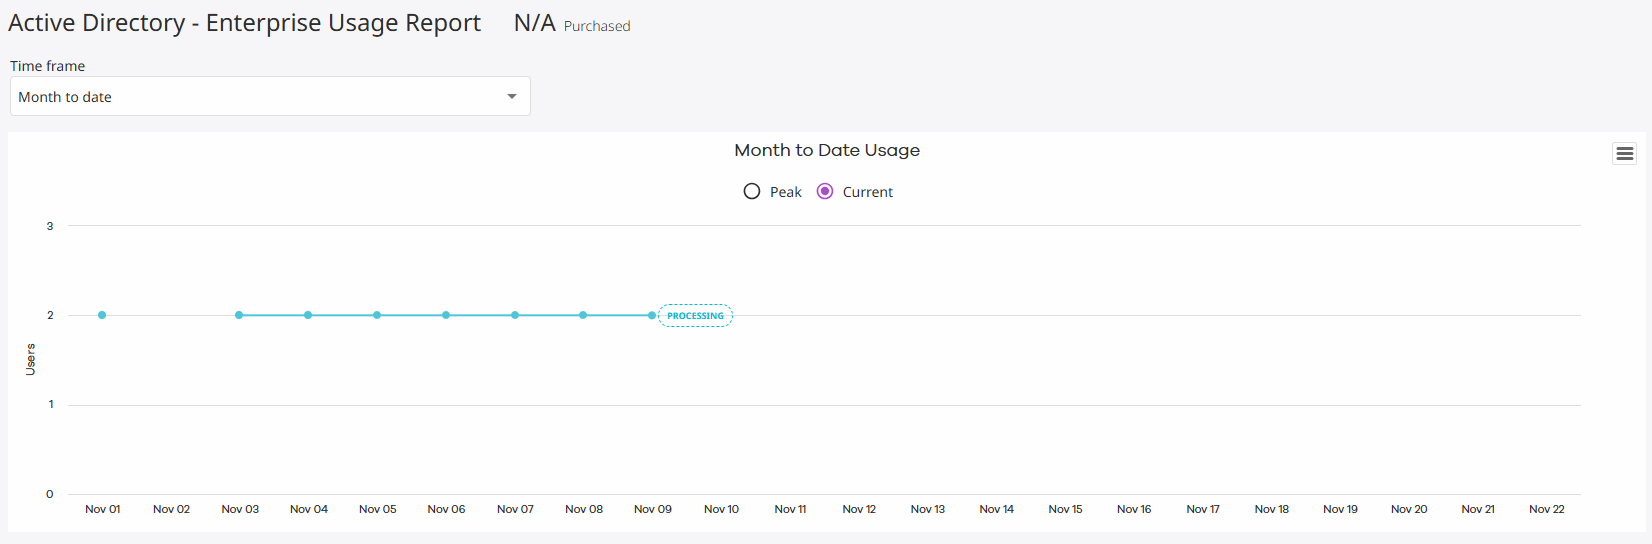Screen dimensions: 1652x544
Task: Click the y-axis value 2
Action: (50, 315)
